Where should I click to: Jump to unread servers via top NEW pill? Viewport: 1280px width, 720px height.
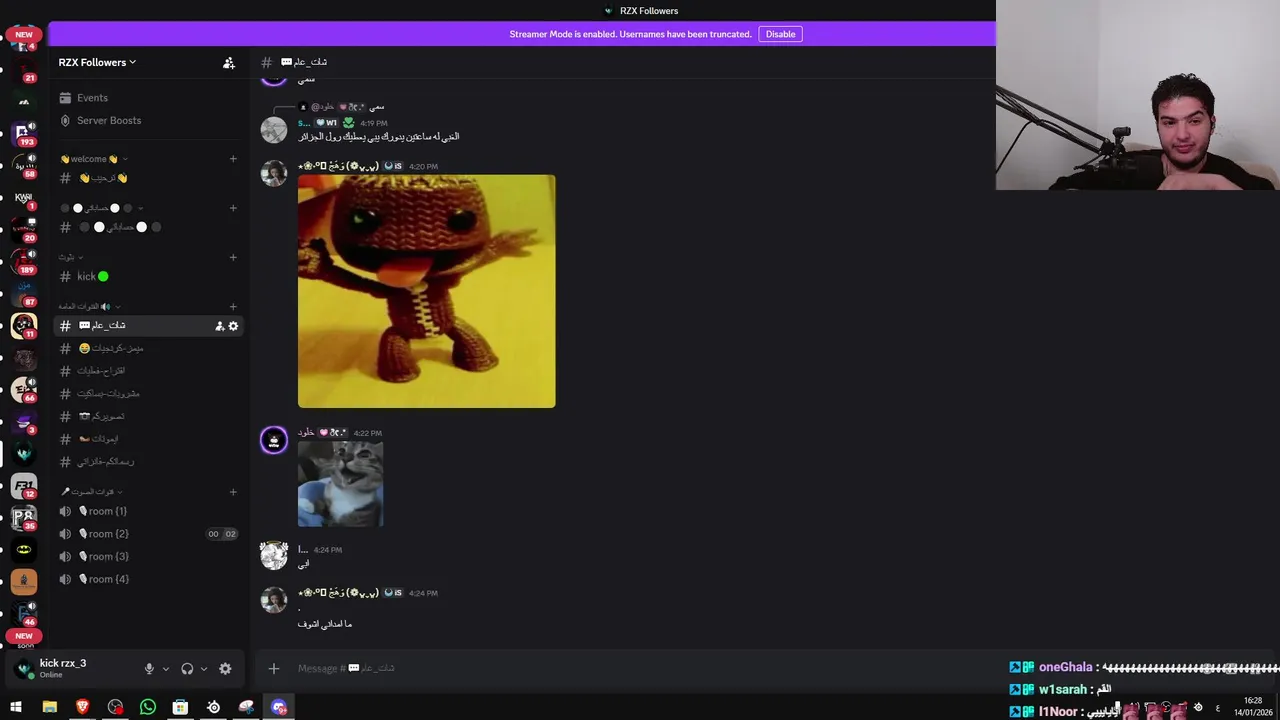point(24,34)
